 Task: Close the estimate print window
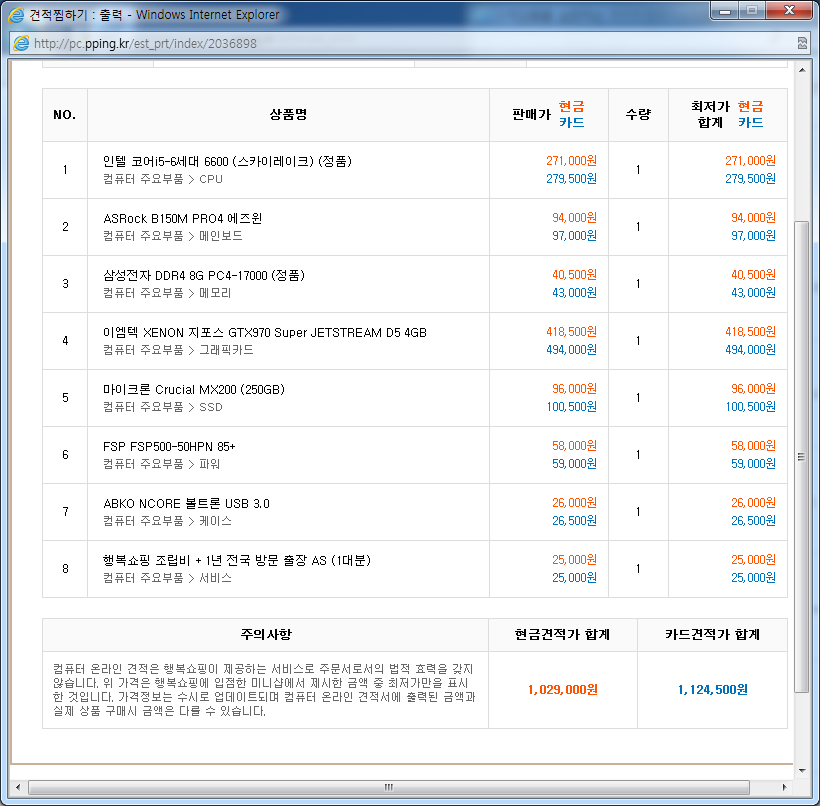pyautogui.click(x=790, y=10)
